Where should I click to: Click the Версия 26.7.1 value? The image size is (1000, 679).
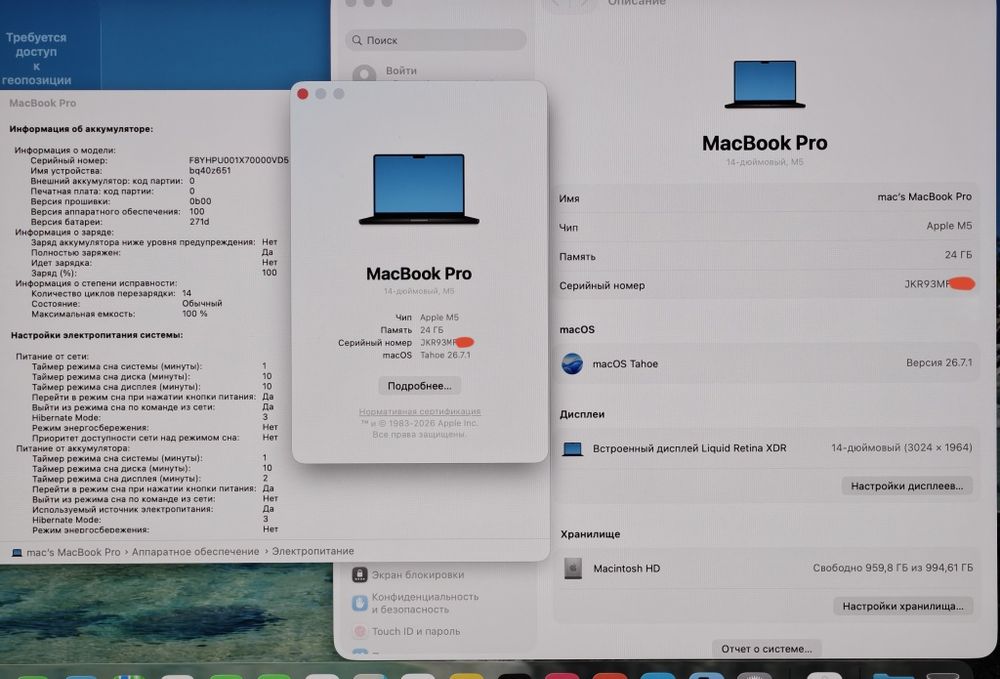coord(939,363)
